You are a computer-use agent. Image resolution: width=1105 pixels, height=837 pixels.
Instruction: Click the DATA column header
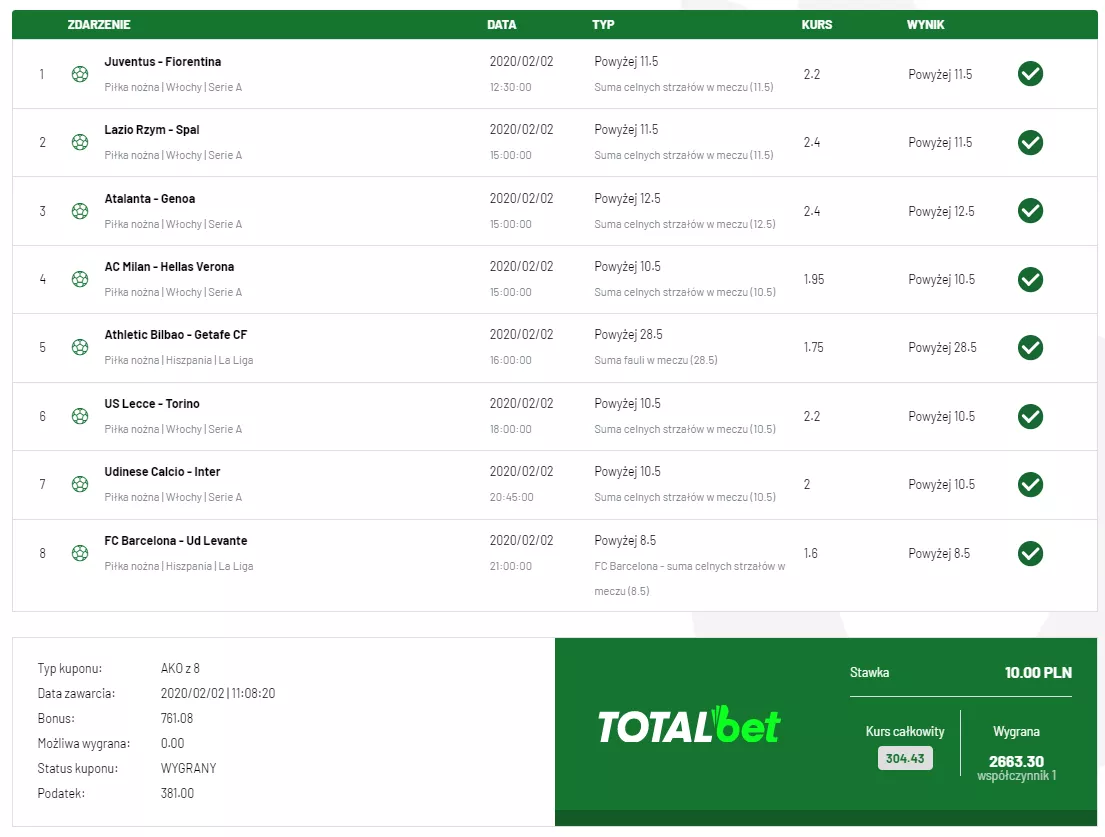[x=502, y=25]
